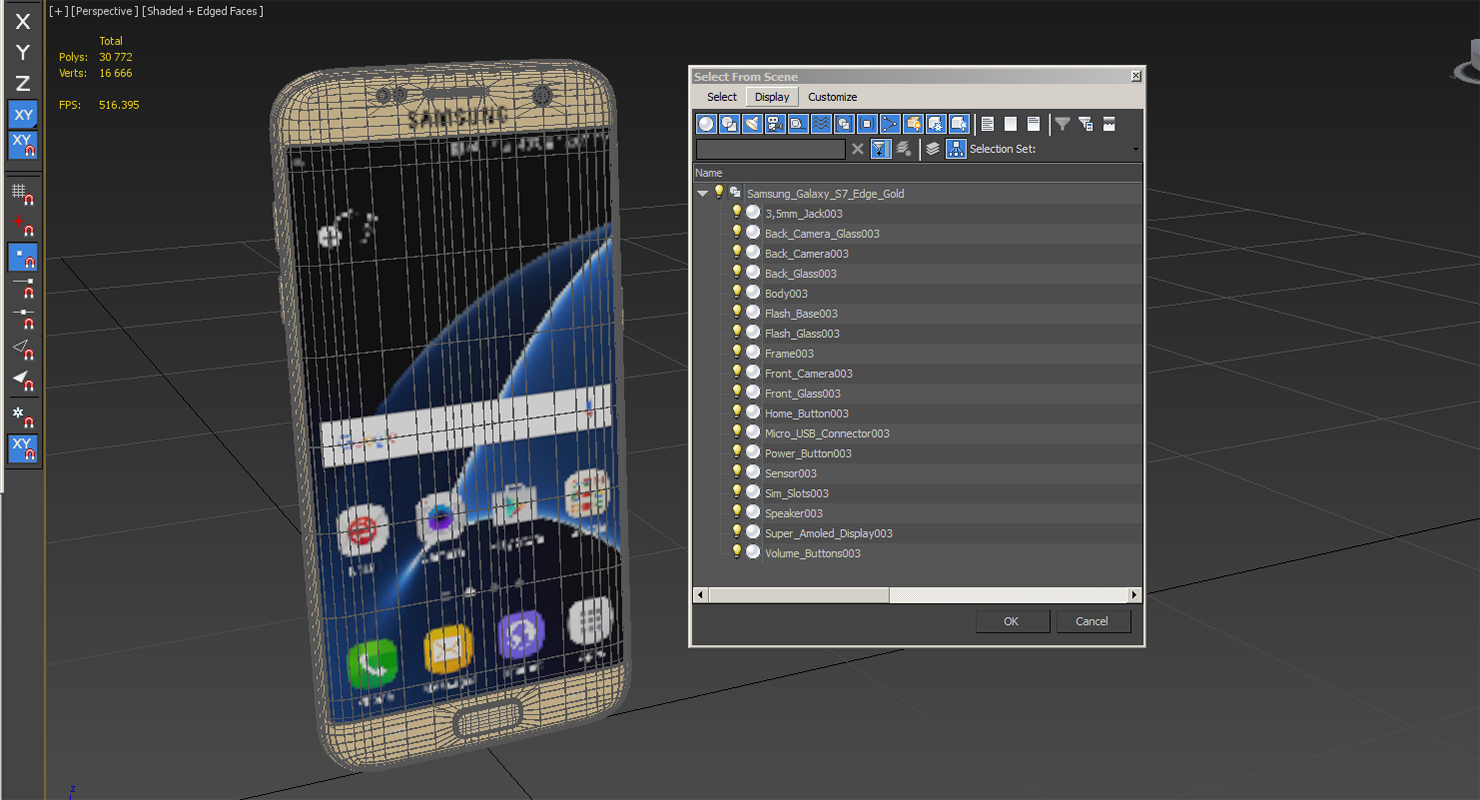Toggle Display Shapes filter icon
This screenshot has height=800, width=1480.
point(730,124)
